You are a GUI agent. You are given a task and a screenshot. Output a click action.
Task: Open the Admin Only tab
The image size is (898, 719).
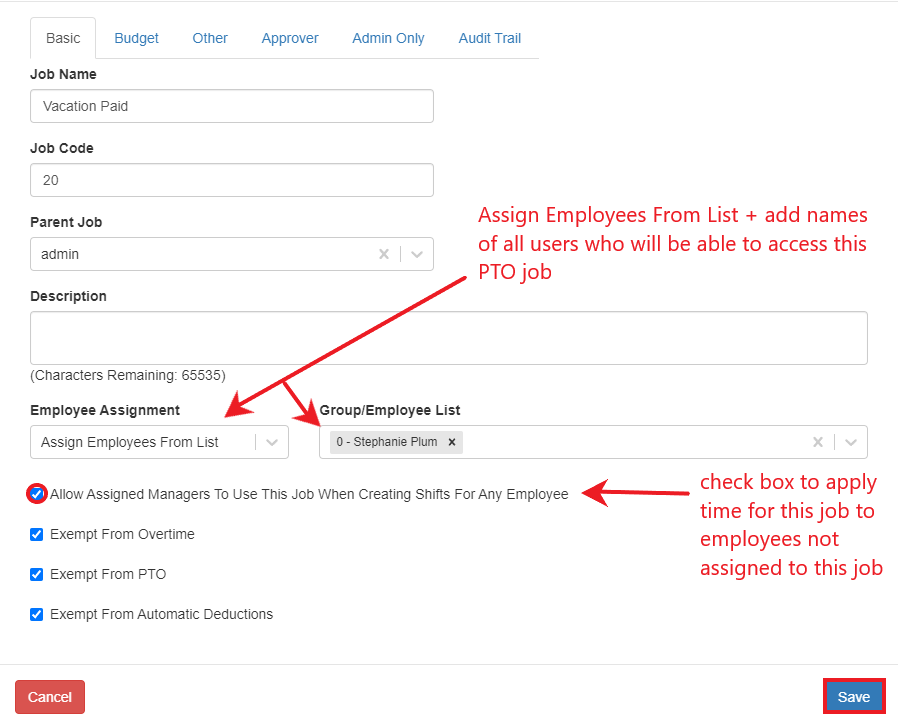(x=388, y=37)
